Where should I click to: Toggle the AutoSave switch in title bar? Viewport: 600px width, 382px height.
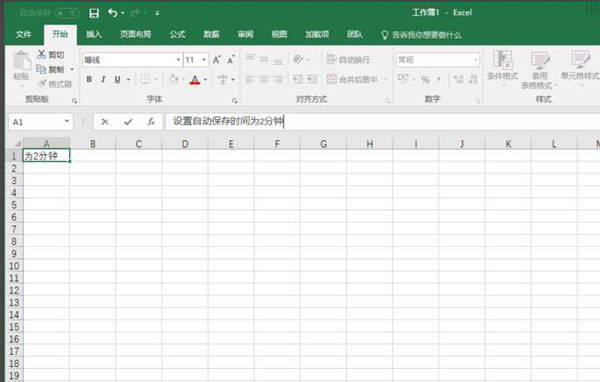(x=67, y=13)
